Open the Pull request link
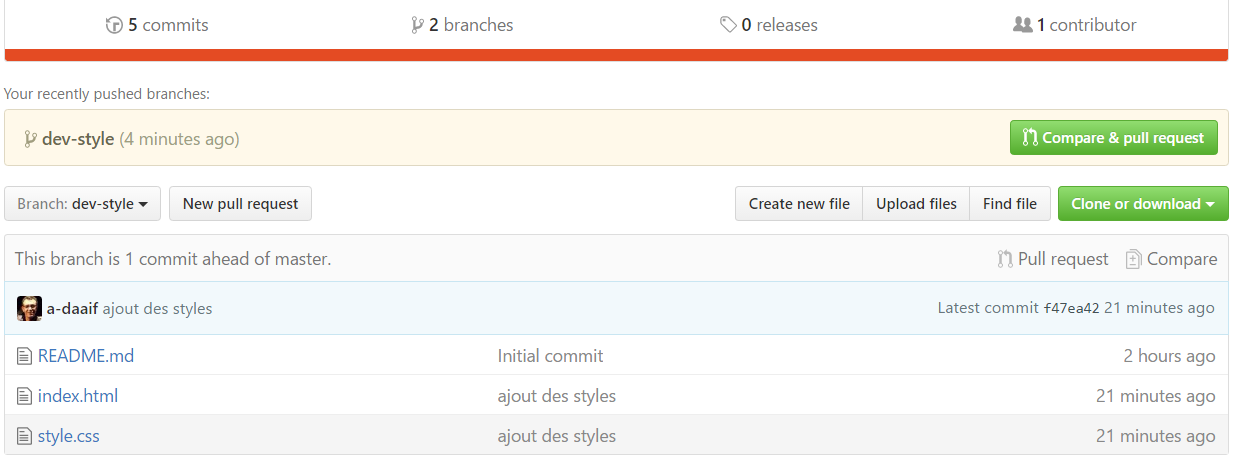The image size is (1233, 460). point(1062,260)
